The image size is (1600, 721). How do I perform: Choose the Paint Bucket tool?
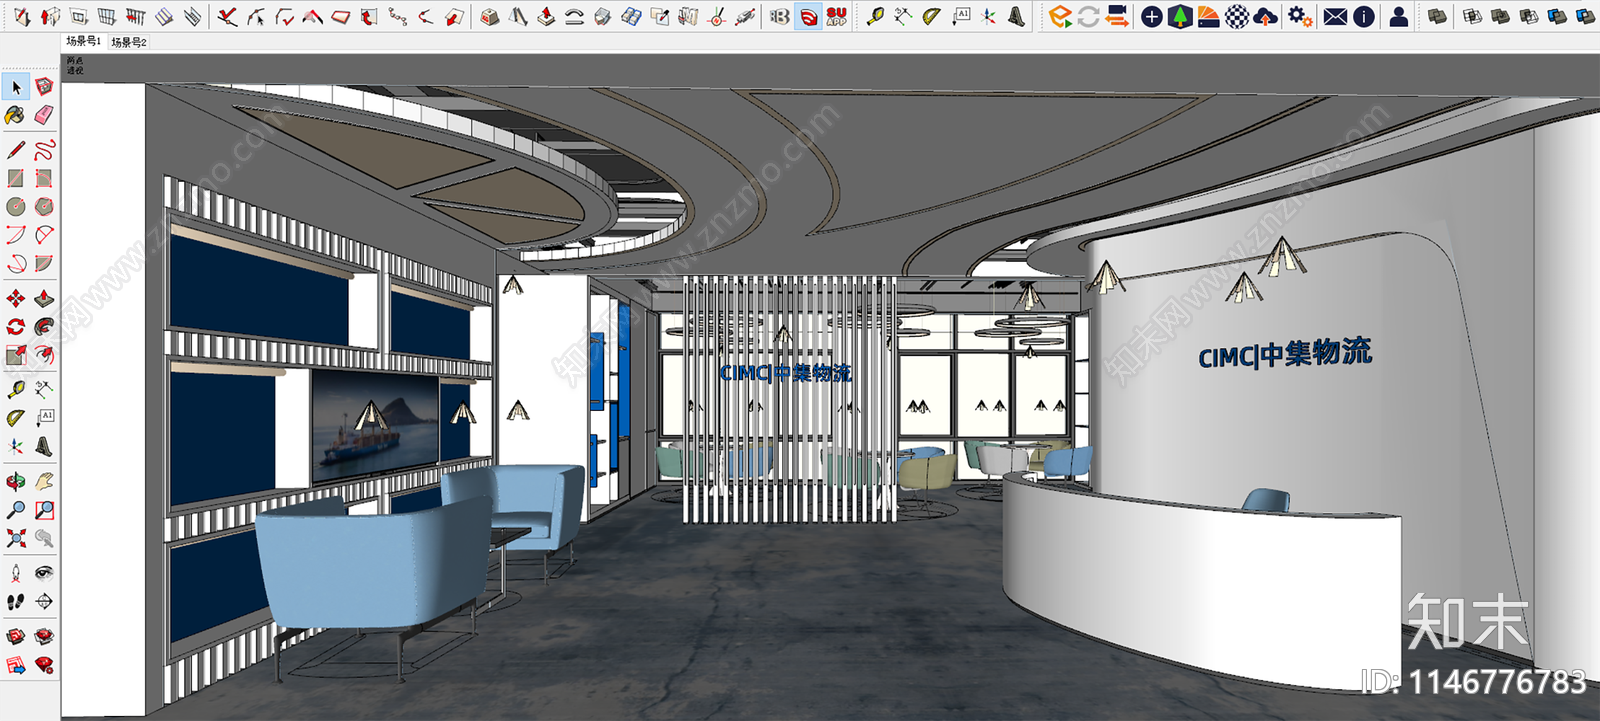(16, 116)
